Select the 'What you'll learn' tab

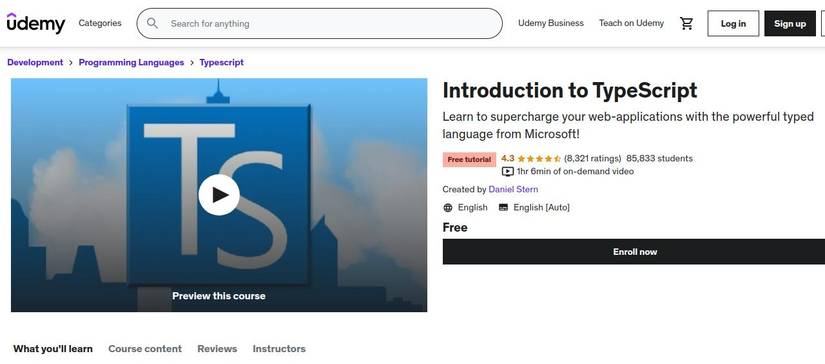[x=53, y=349]
